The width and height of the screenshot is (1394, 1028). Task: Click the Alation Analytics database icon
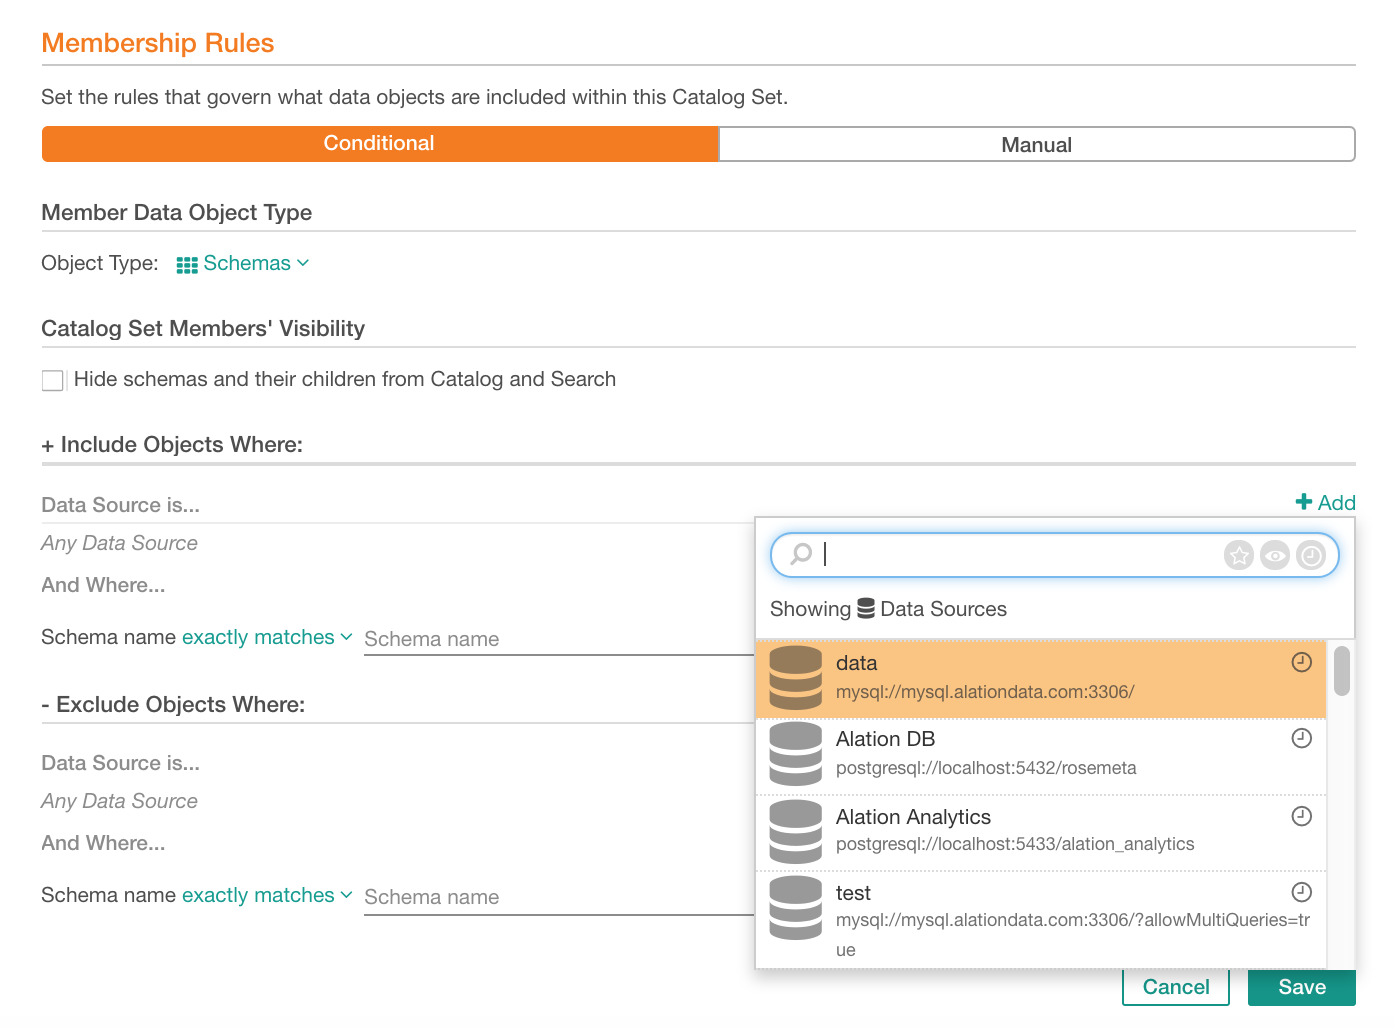coord(796,831)
